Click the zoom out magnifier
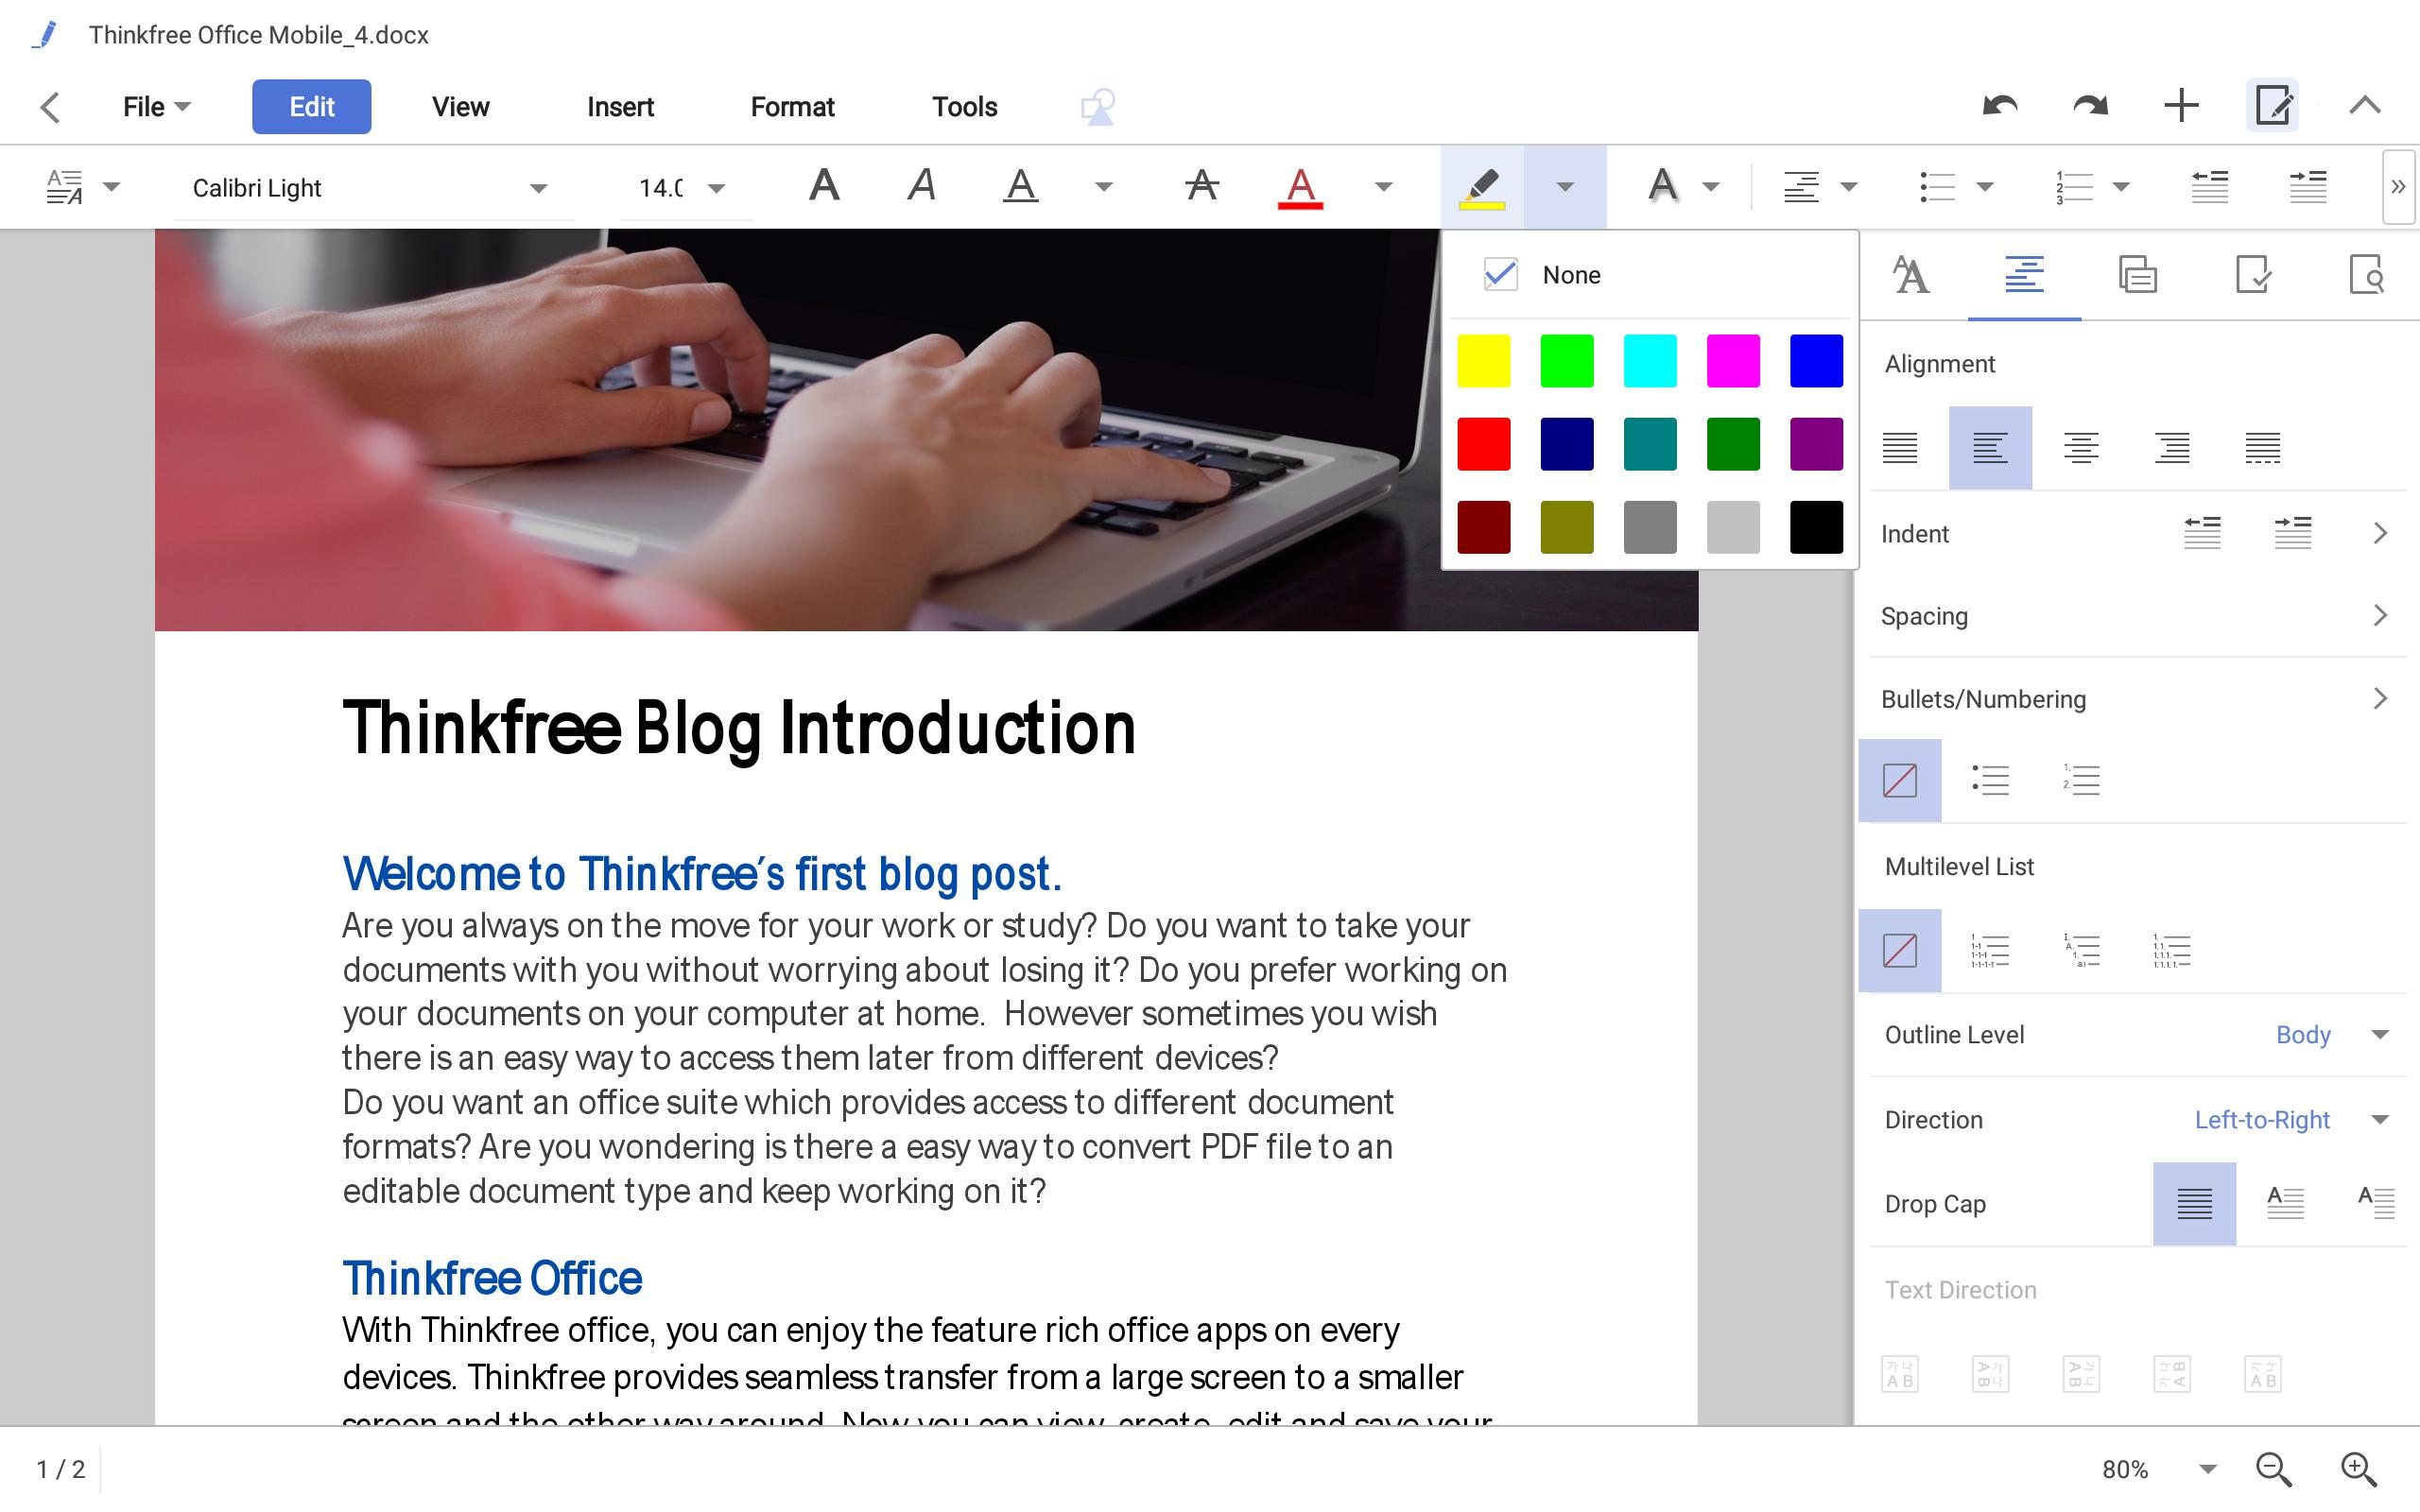This screenshot has height=1512, width=2420. (2273, 1469)
